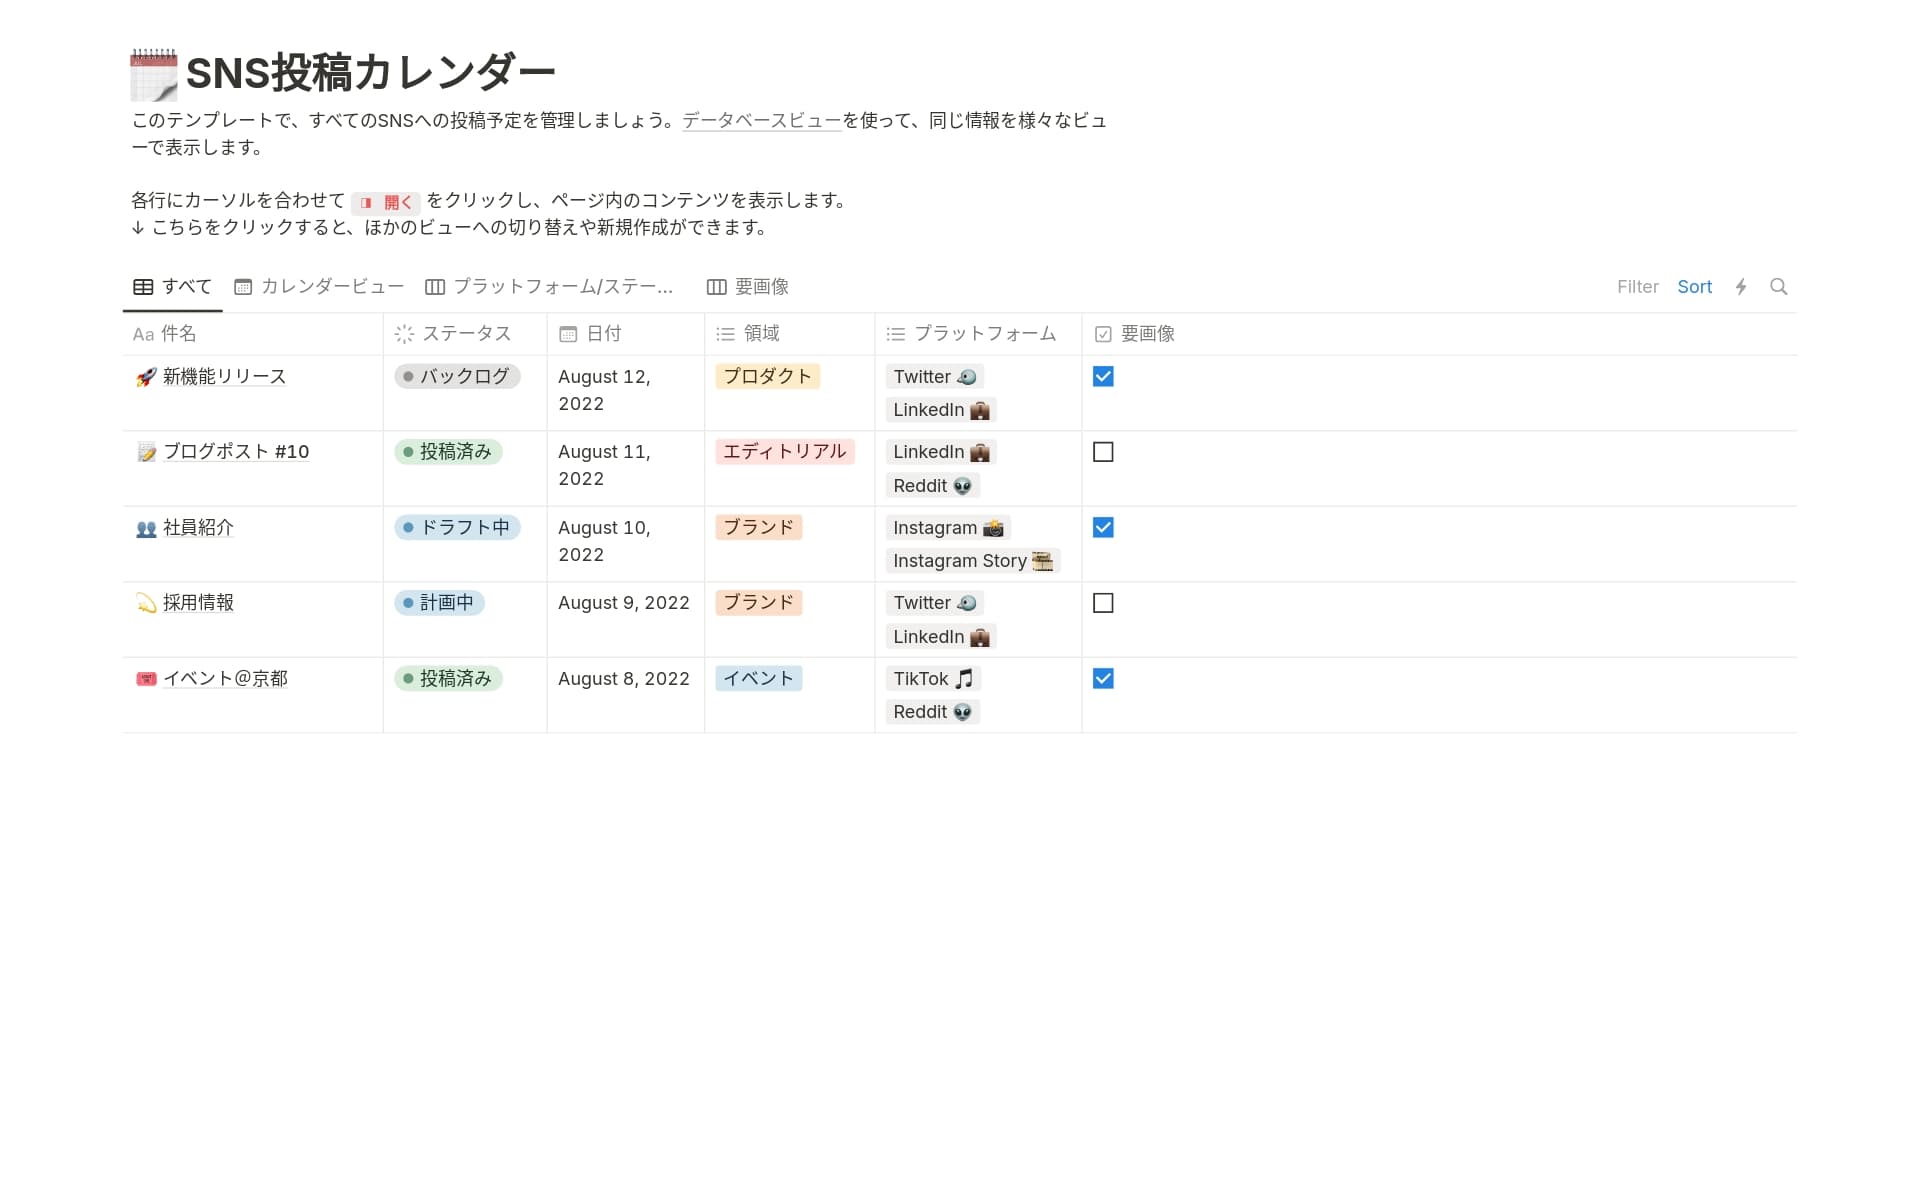The height and width of the screenshot is (1199, 1920).
Task: Switch to the 要画像 view tab
Action: tap(760, 286)
